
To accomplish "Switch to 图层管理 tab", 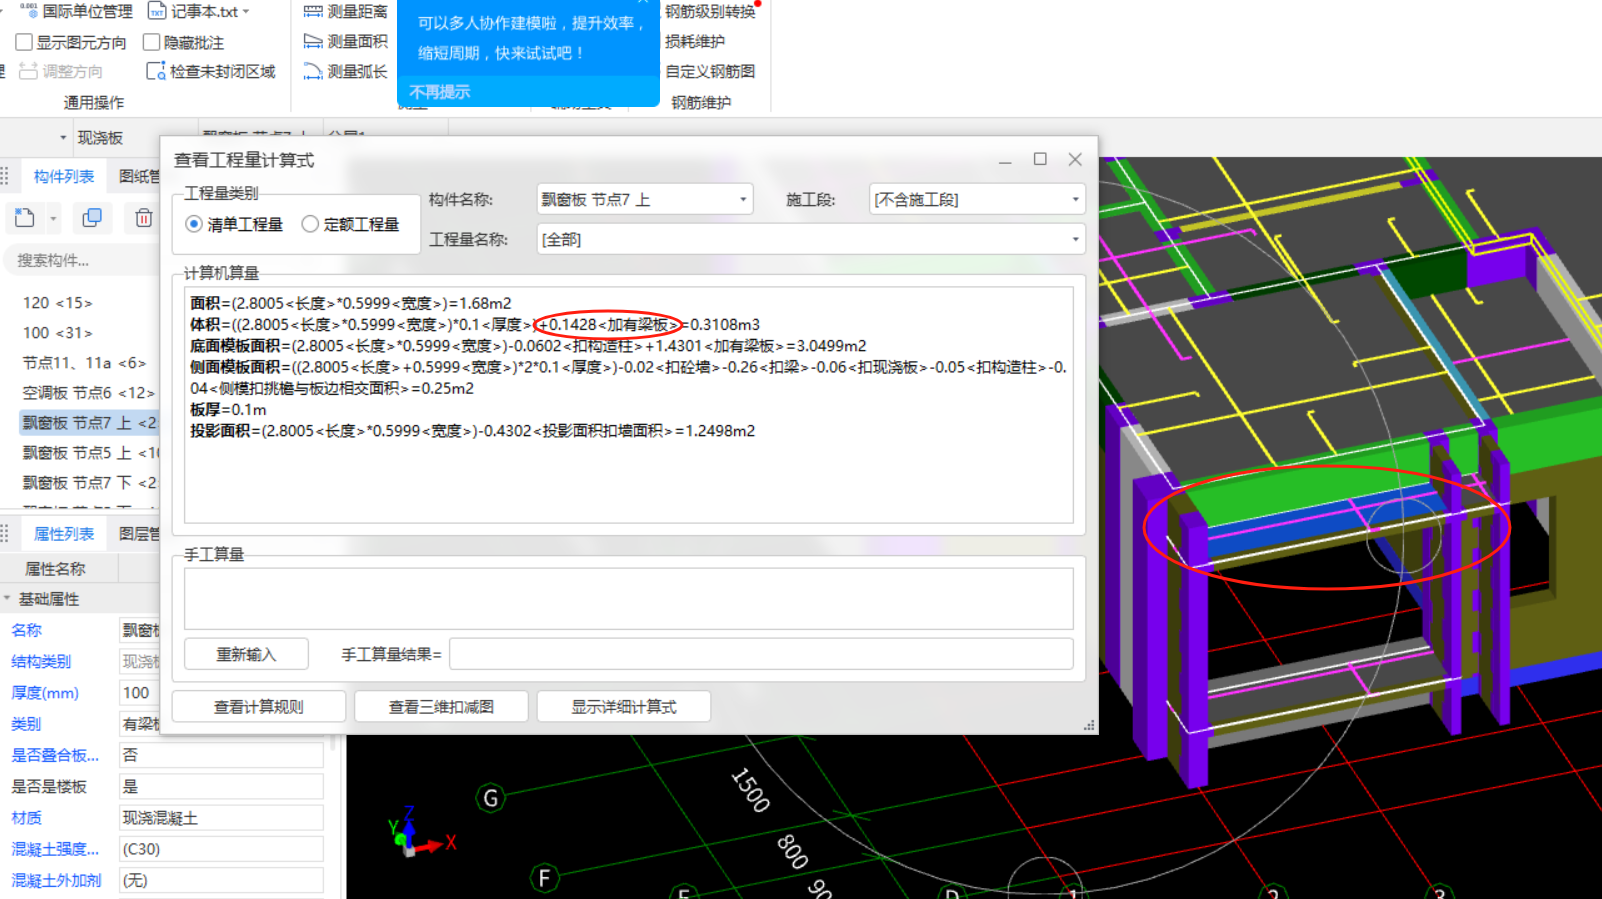I will (139, 534).
